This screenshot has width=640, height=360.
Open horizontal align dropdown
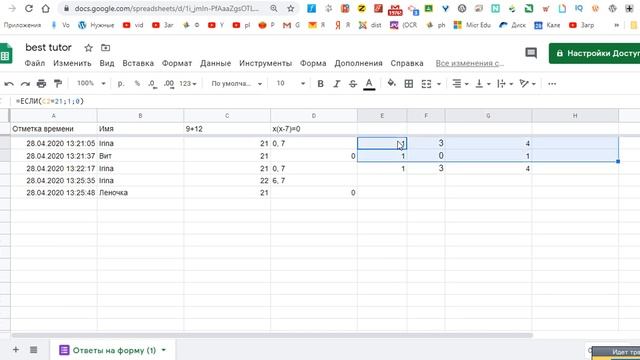[x=460, y=84]
